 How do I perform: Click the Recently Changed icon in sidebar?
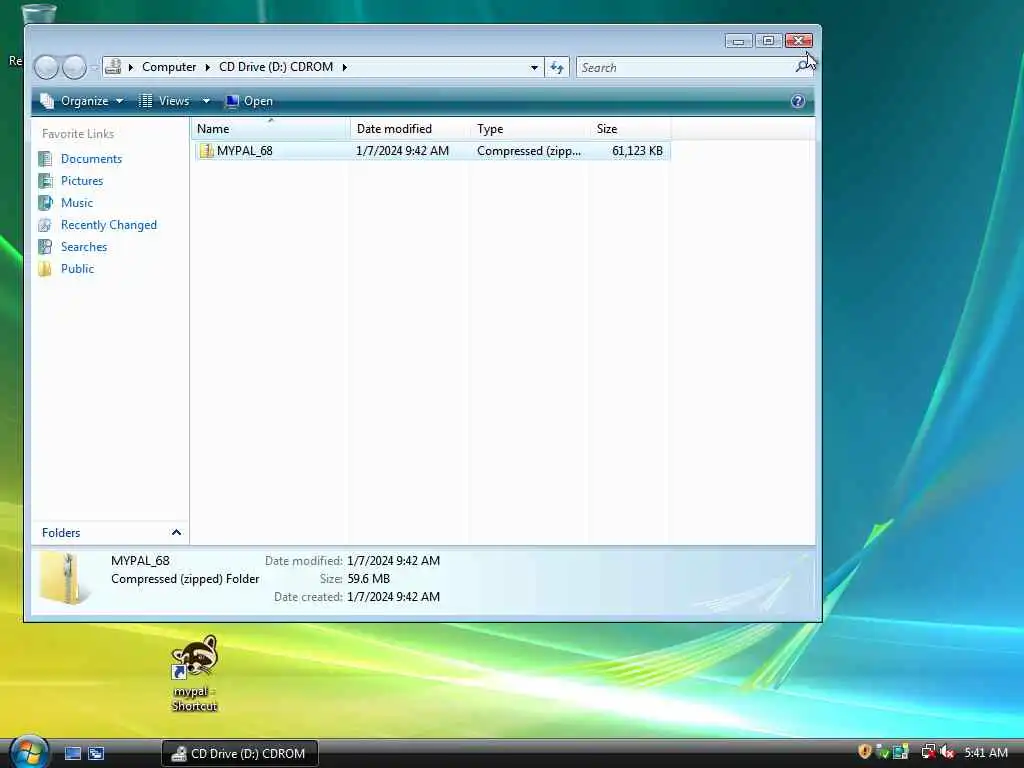(45, 225)
